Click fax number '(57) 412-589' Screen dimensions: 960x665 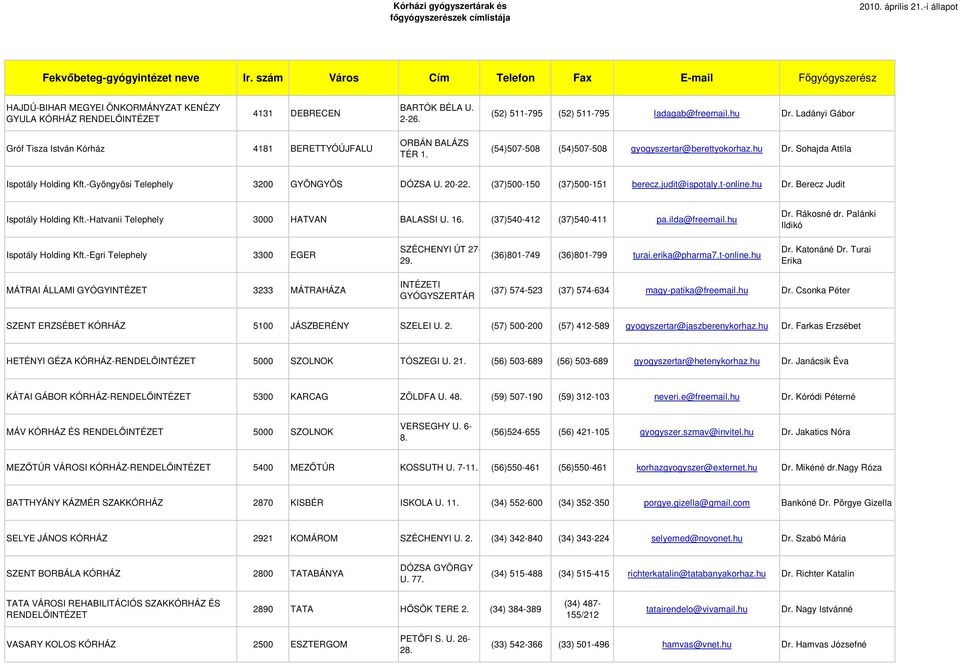tap(583, 326)
